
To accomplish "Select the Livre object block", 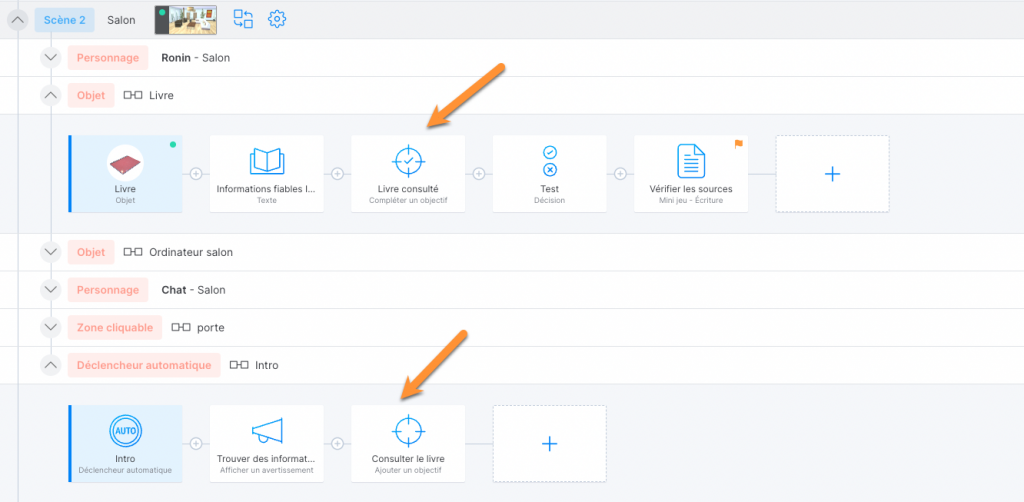I will (x=125, y=174).
